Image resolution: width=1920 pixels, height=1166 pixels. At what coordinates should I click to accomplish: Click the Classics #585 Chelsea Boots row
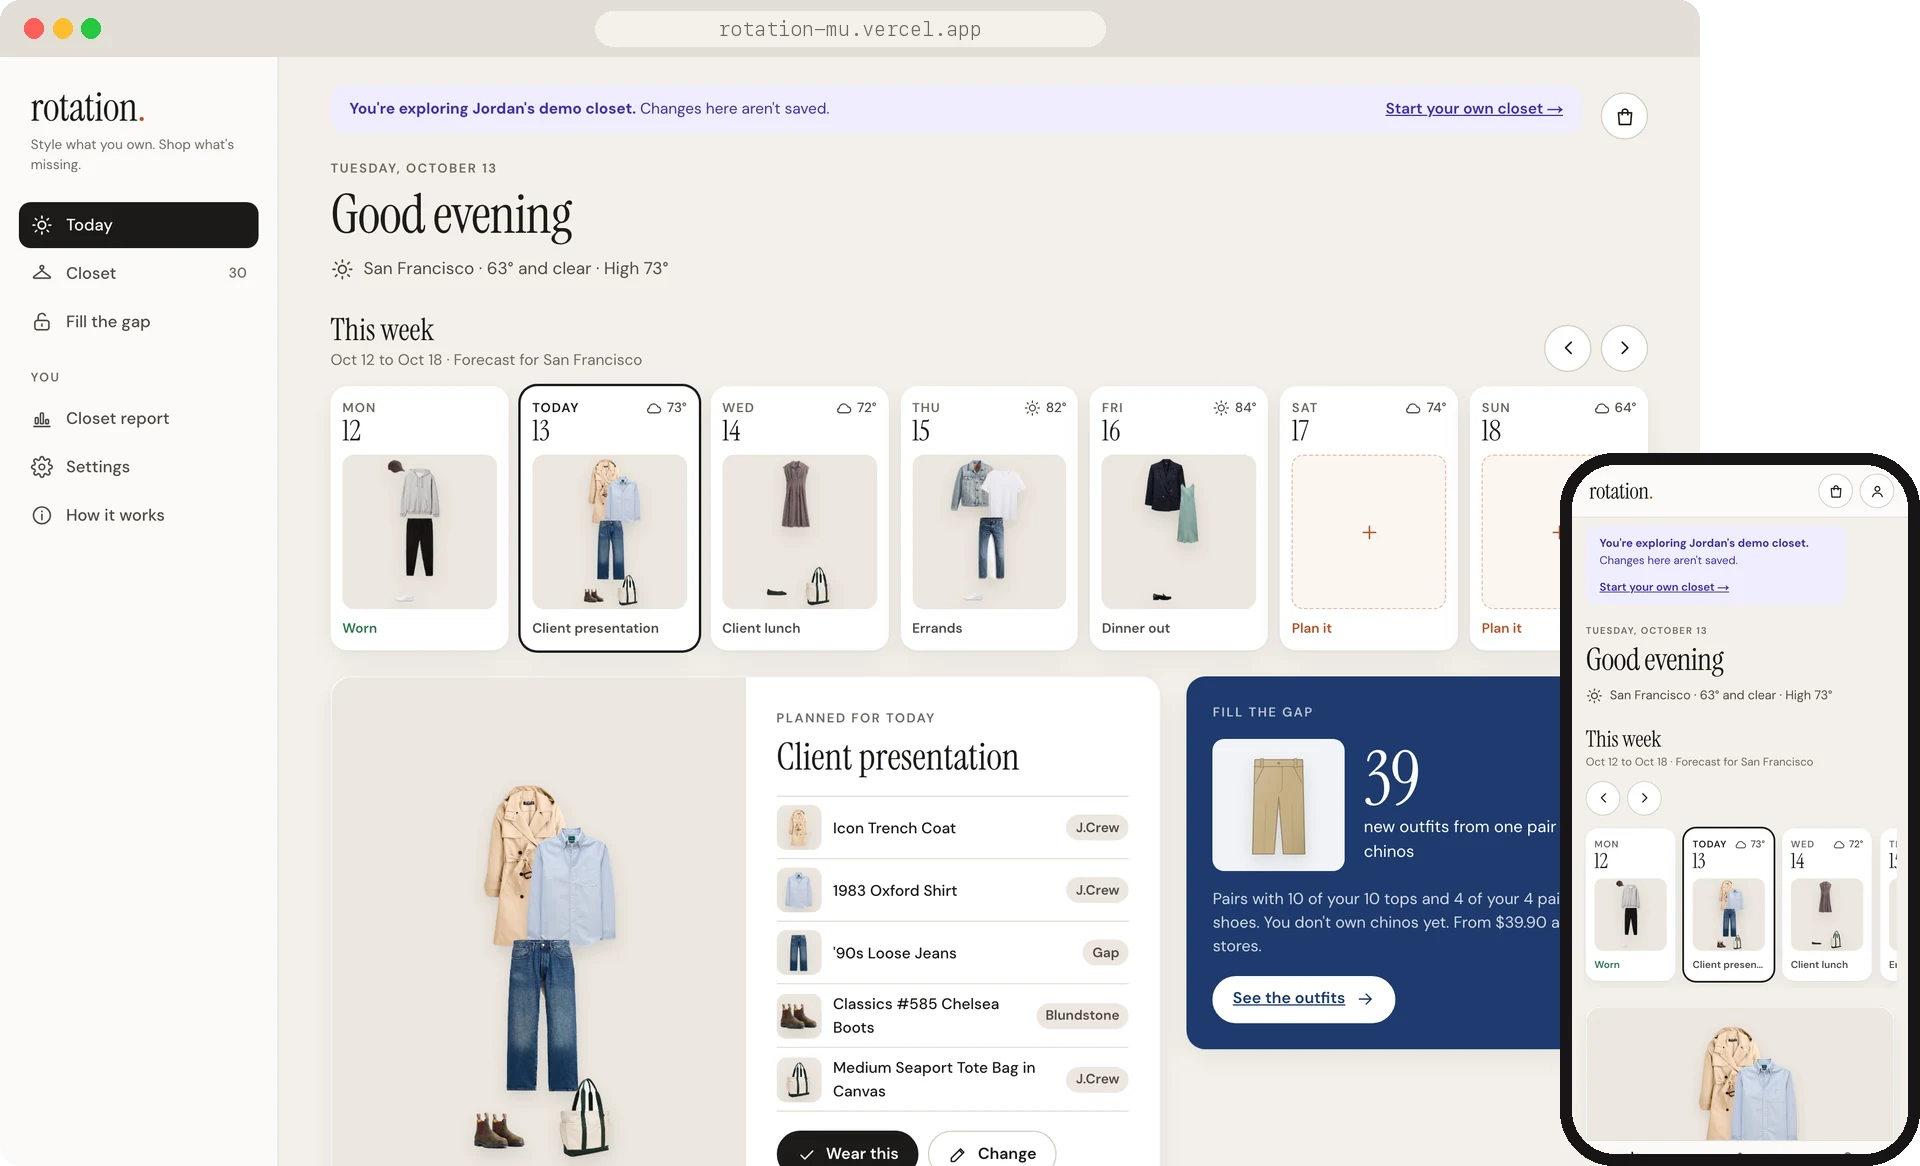click(x=952, y=1016)
